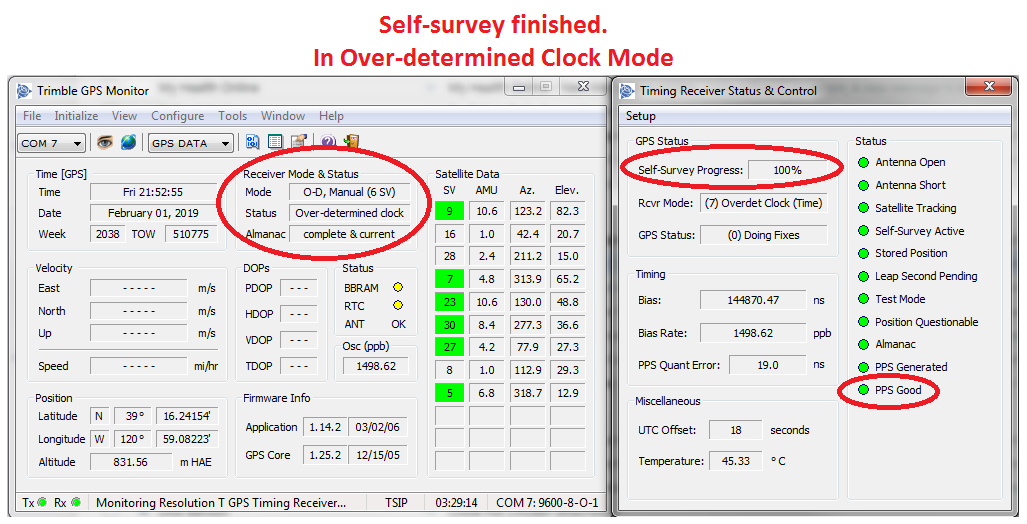Screen dimensions: 1027x524
Task: Click the GPS Status Doing Fixes field
Action: [x=764, y=235]
